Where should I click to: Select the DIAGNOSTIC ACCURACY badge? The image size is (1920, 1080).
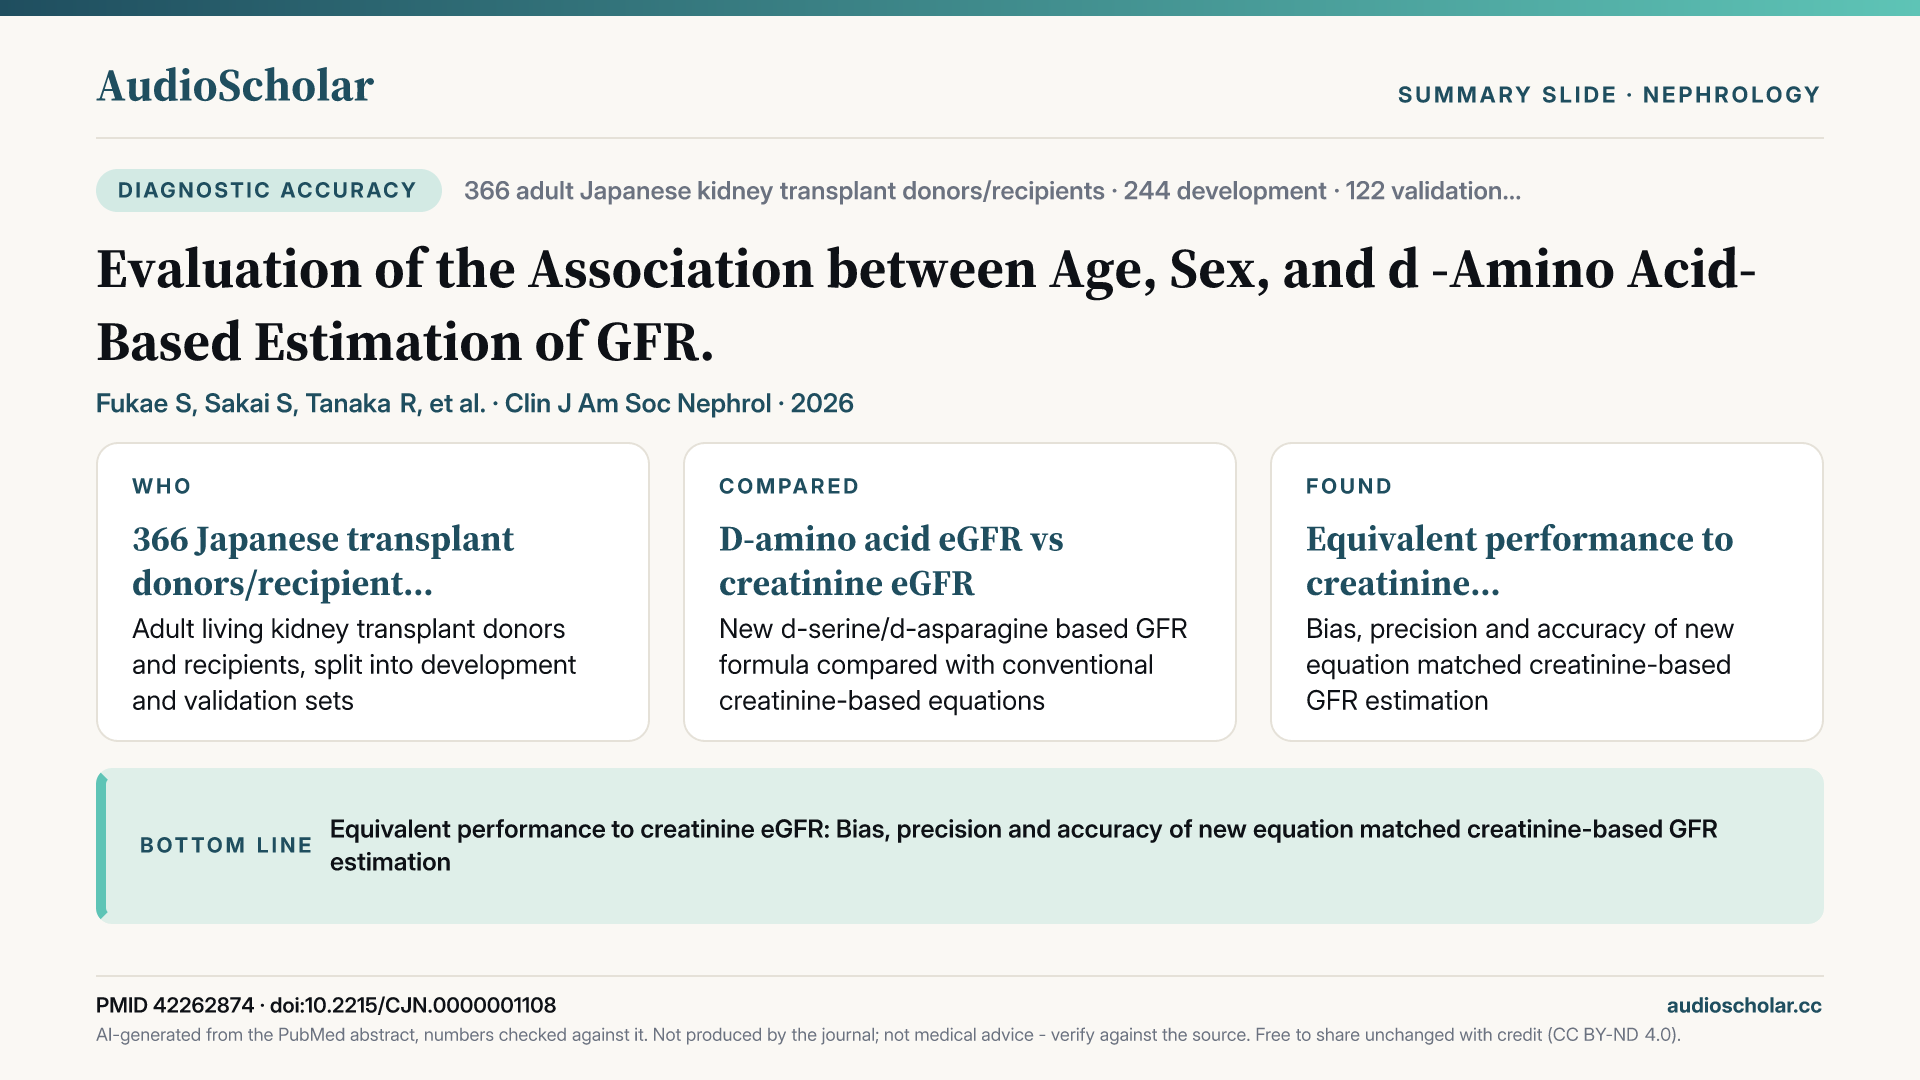tap(268, 190)
